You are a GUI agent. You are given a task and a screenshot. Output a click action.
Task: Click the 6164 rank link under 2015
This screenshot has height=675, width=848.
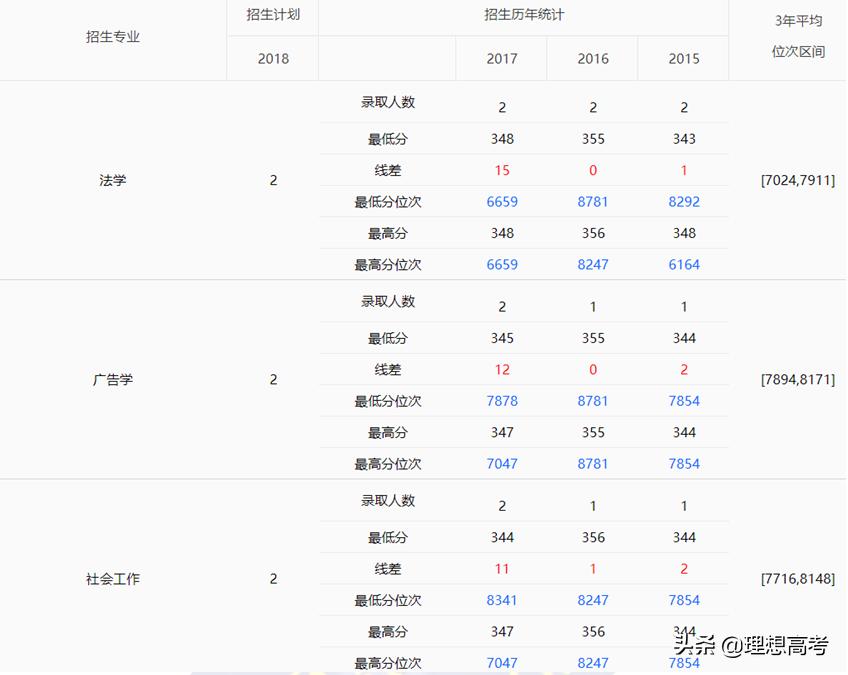(x=684, y=264)
